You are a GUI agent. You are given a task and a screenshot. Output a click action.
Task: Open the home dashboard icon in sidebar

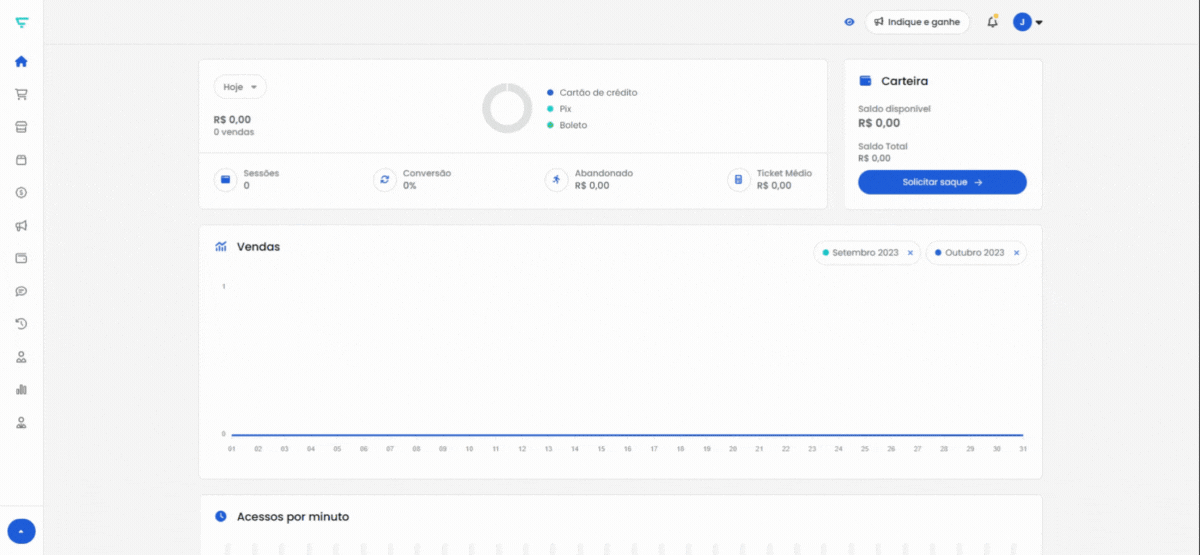21,61
